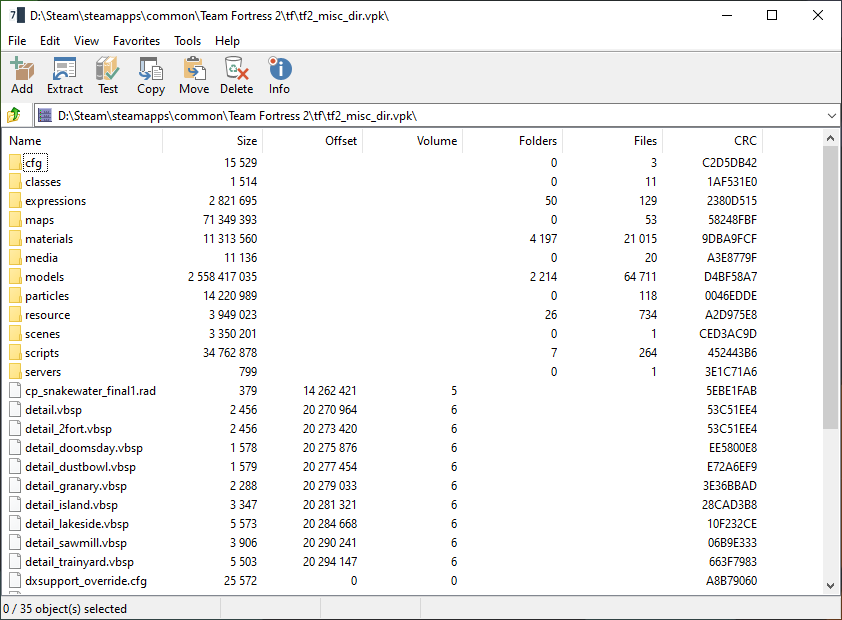Screen dimensions: 842x620
Task: Click materials CRC value 9DBA9FCF
Action: click(729, 239)
